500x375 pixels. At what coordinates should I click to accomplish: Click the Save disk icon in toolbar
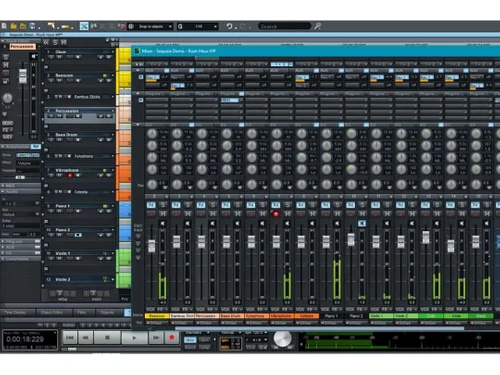click(x=32, y=26)
